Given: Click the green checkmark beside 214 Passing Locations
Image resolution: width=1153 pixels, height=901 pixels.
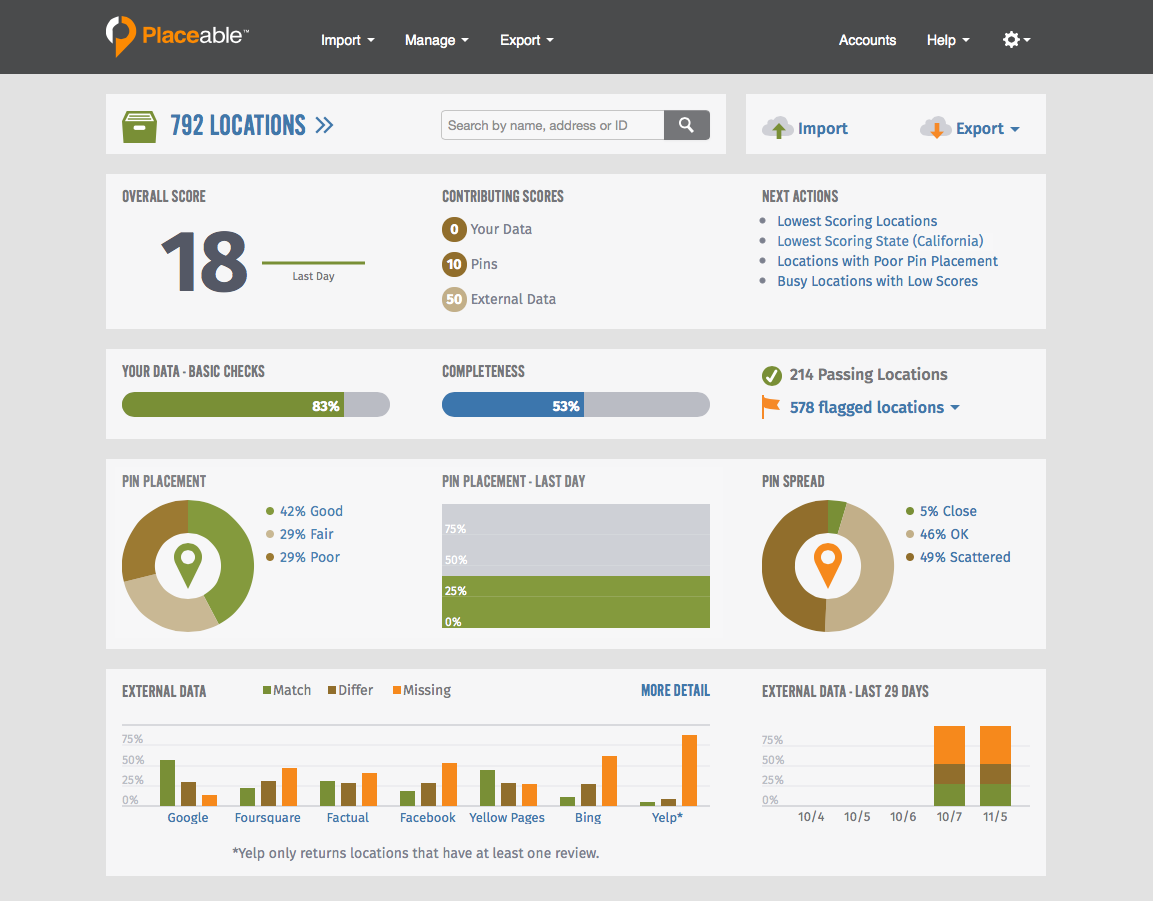Looking at the screenshot, I should coord(772,375).
